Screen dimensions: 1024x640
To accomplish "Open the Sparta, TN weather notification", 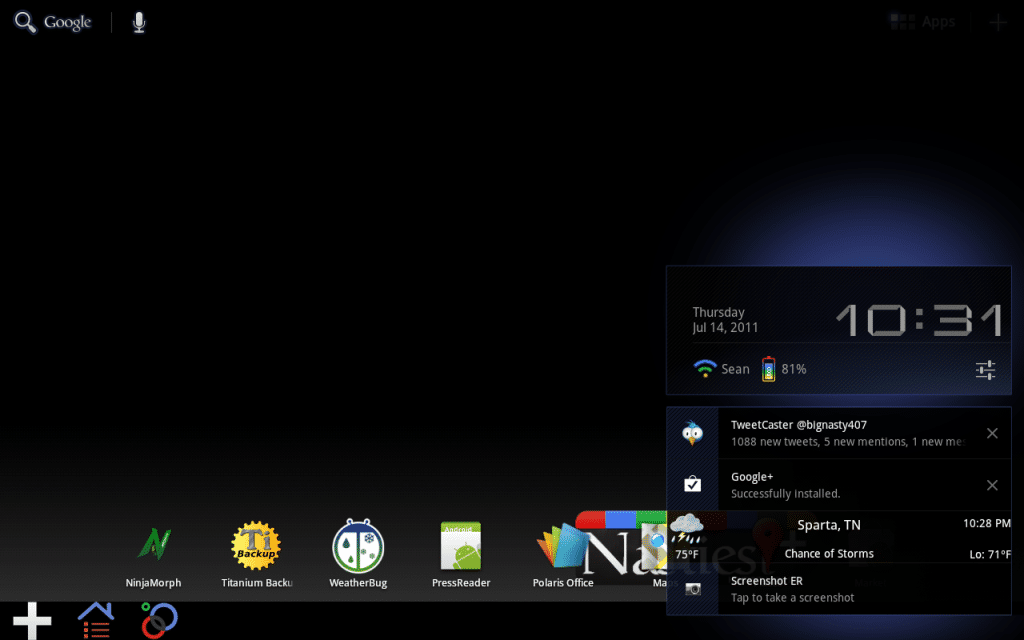I will click(x=839, y=537).
